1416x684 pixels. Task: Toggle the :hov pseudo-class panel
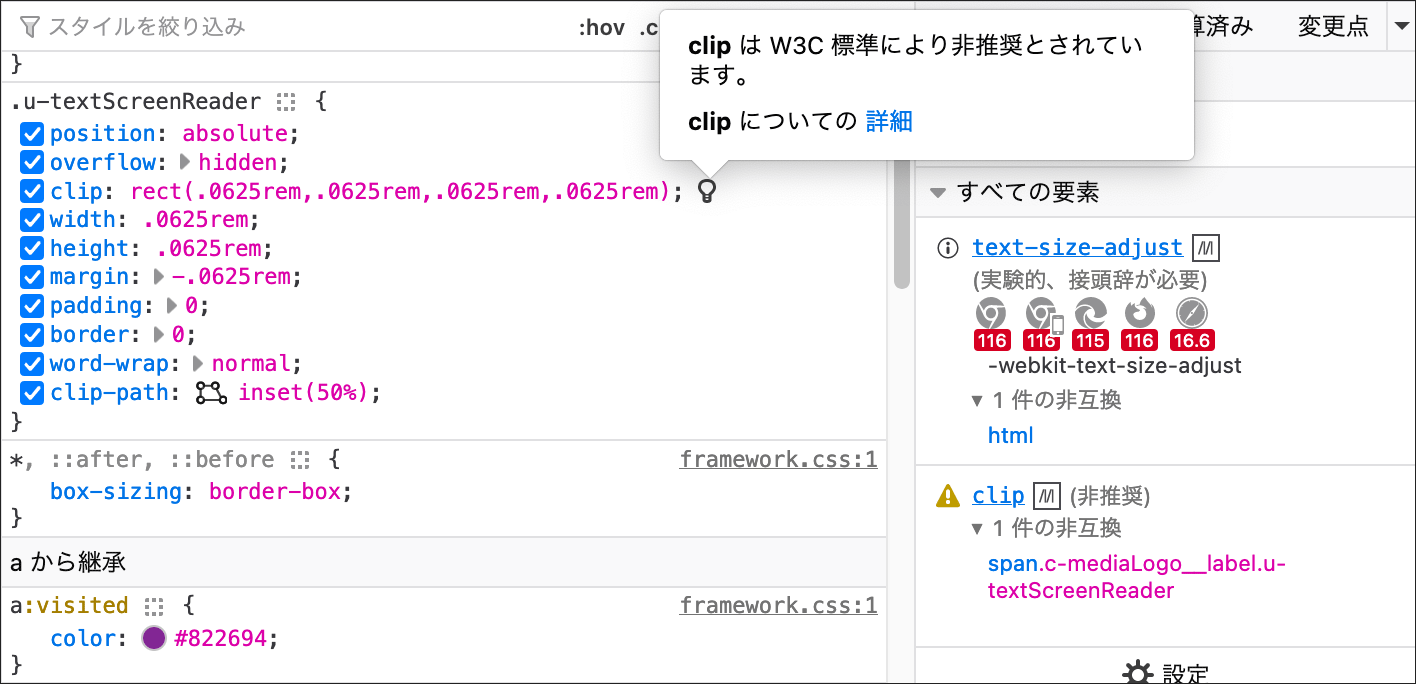point(601,28)
